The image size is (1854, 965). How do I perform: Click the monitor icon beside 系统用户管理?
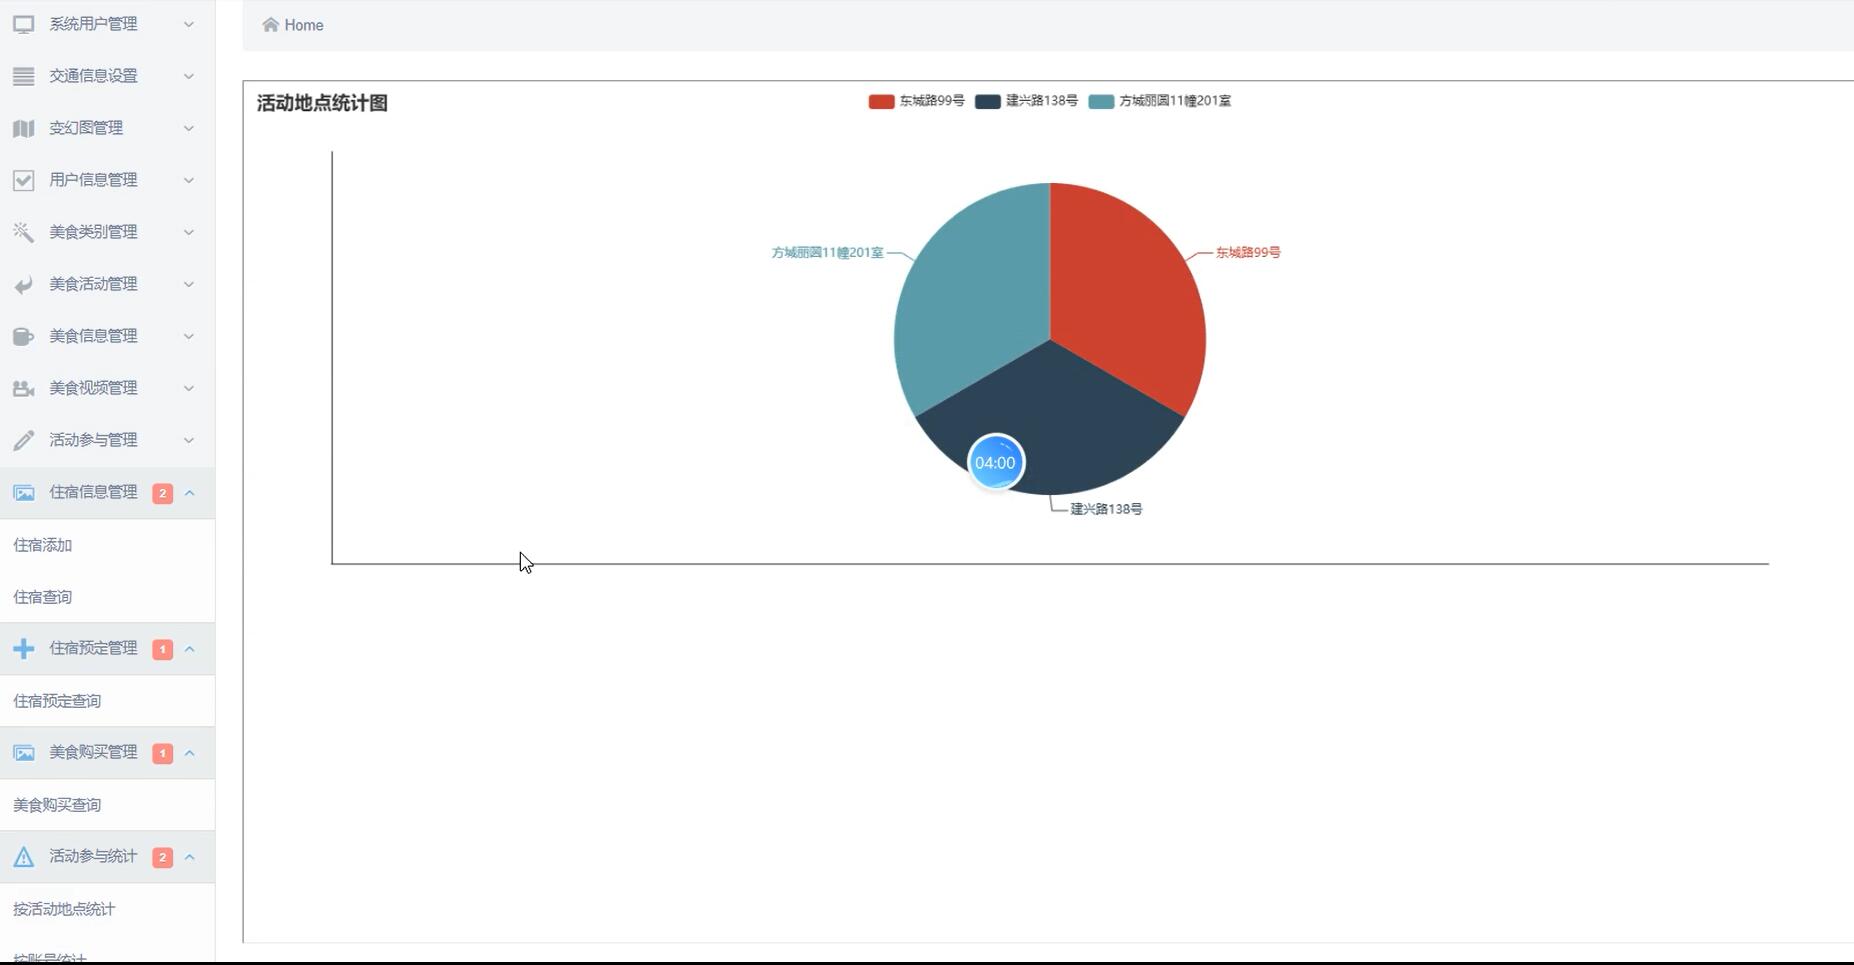[23, 24]
